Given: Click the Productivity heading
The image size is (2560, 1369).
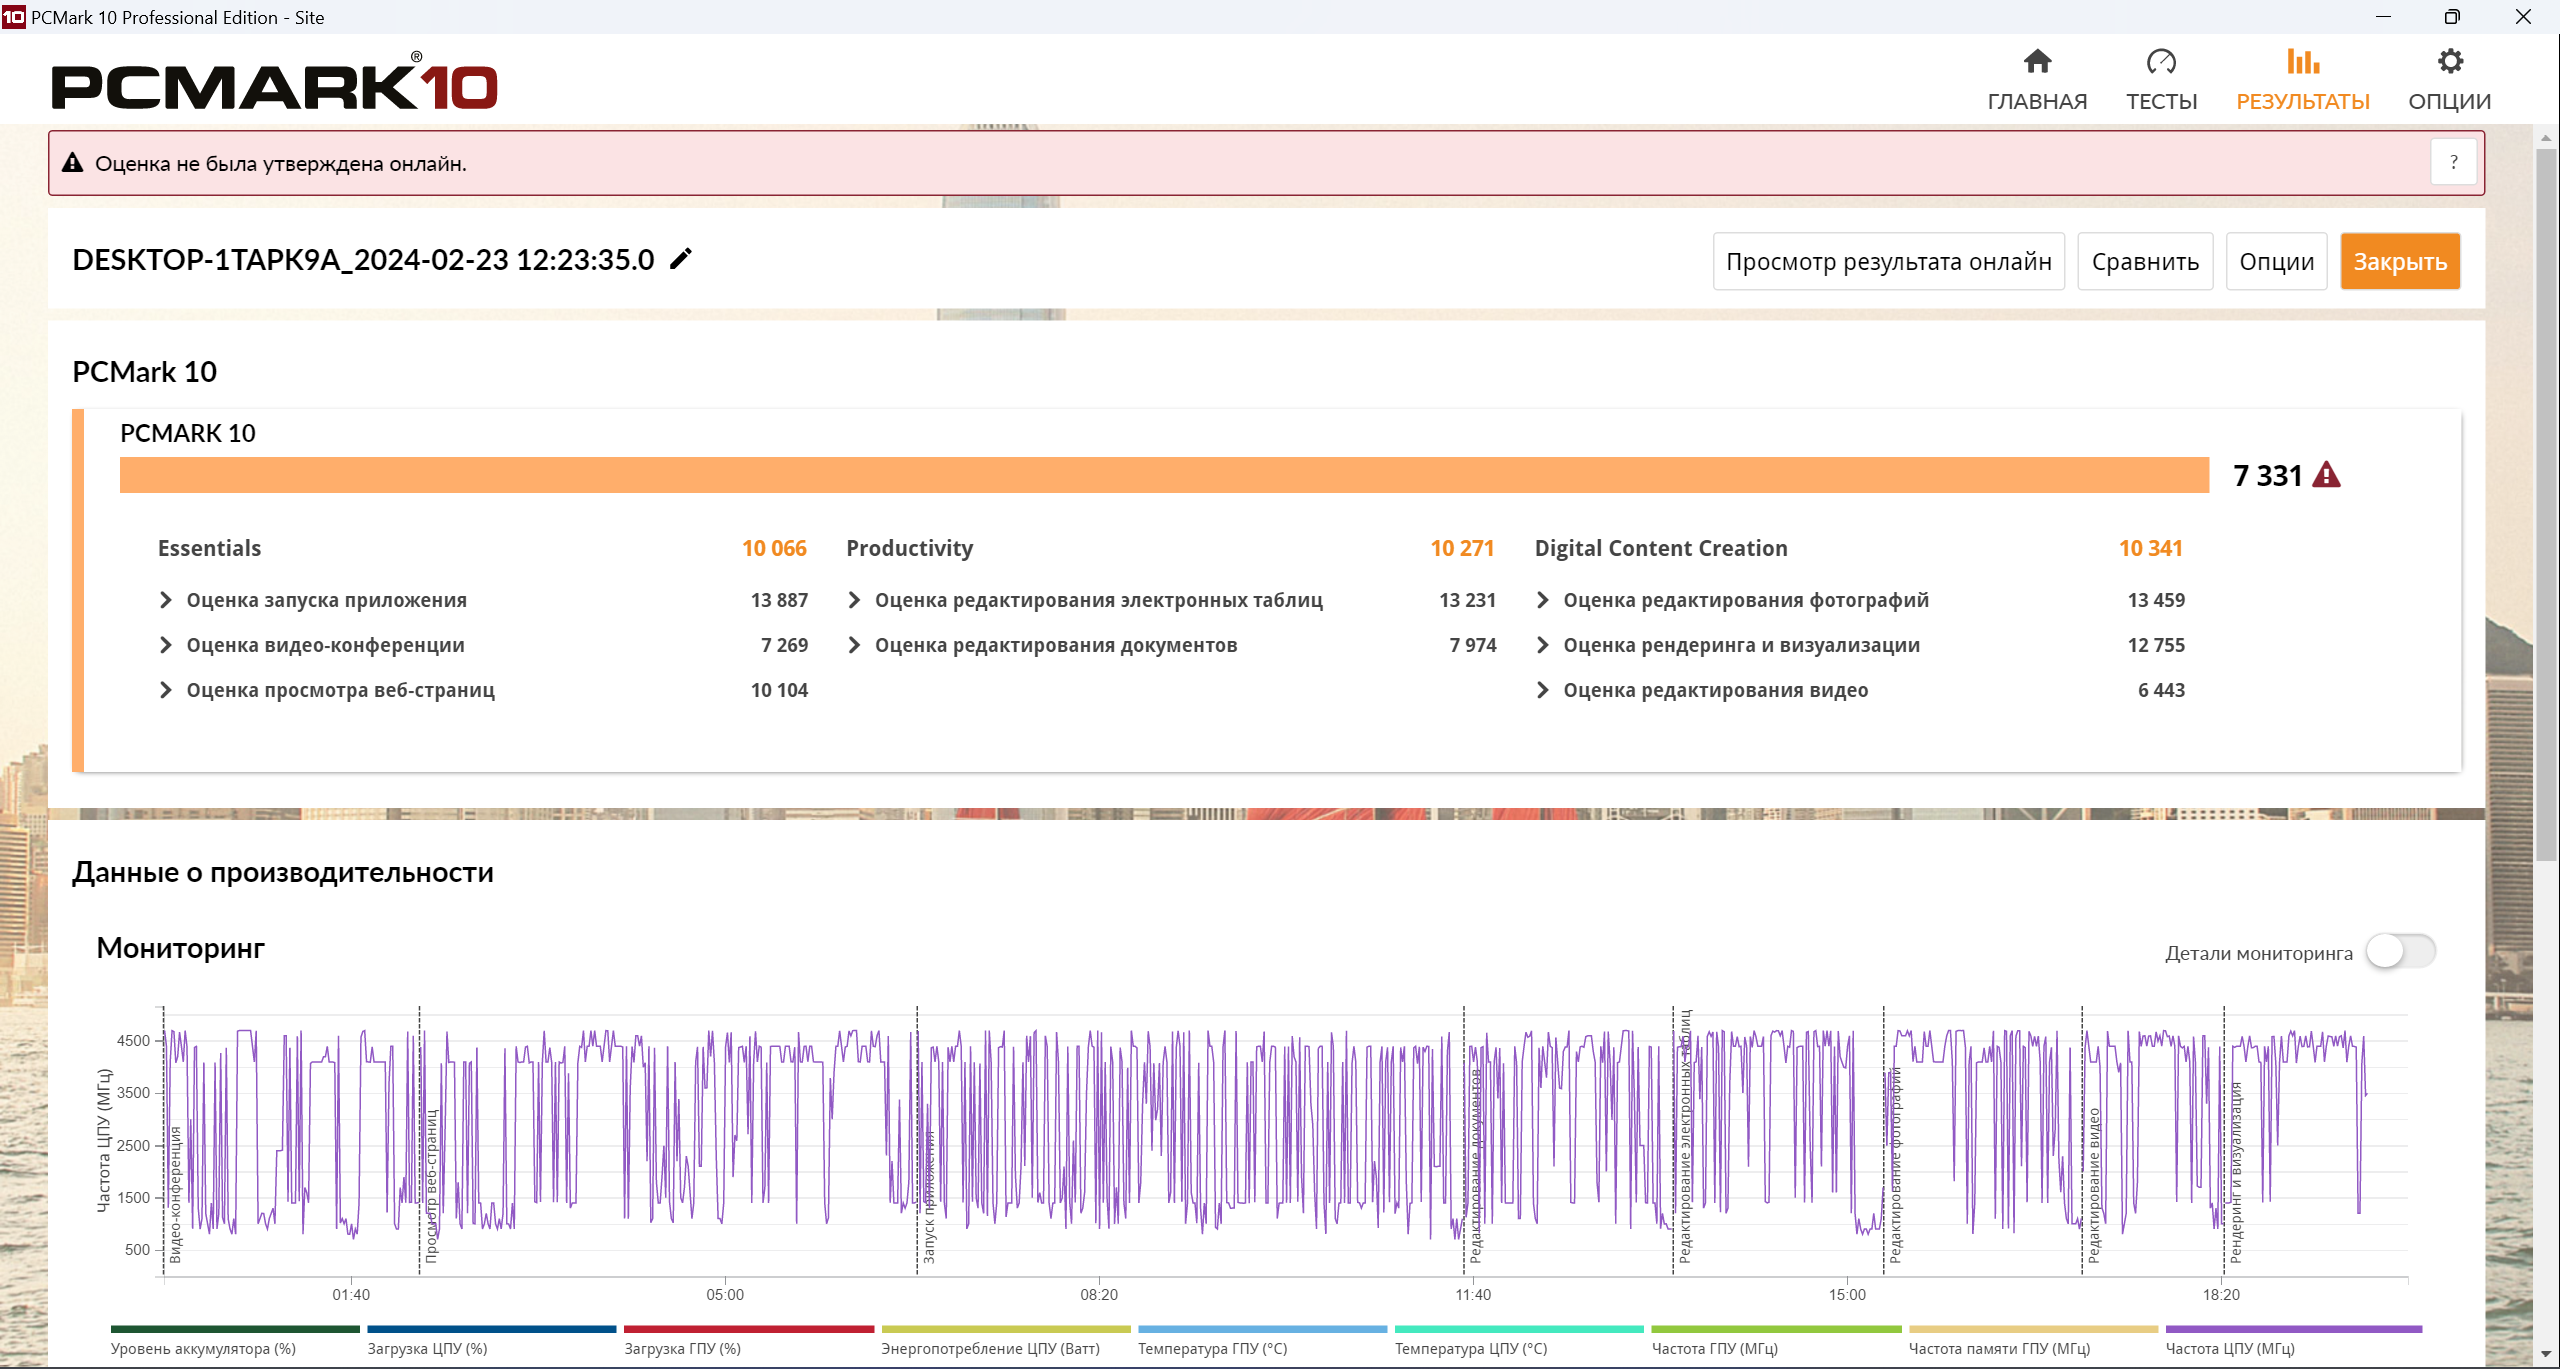Looking at the screenshot, I should tap(909, 548).
